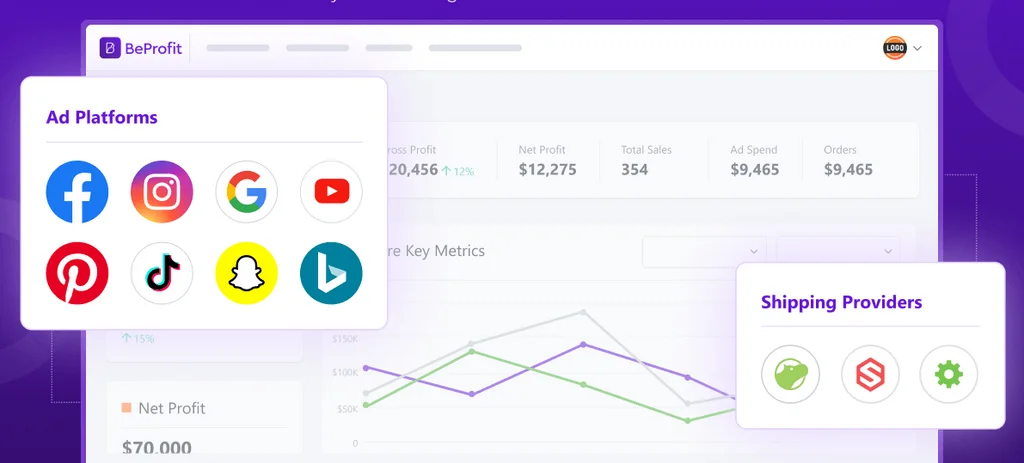
Task: Click the lowest point of the green line
Action: [688, 421]
